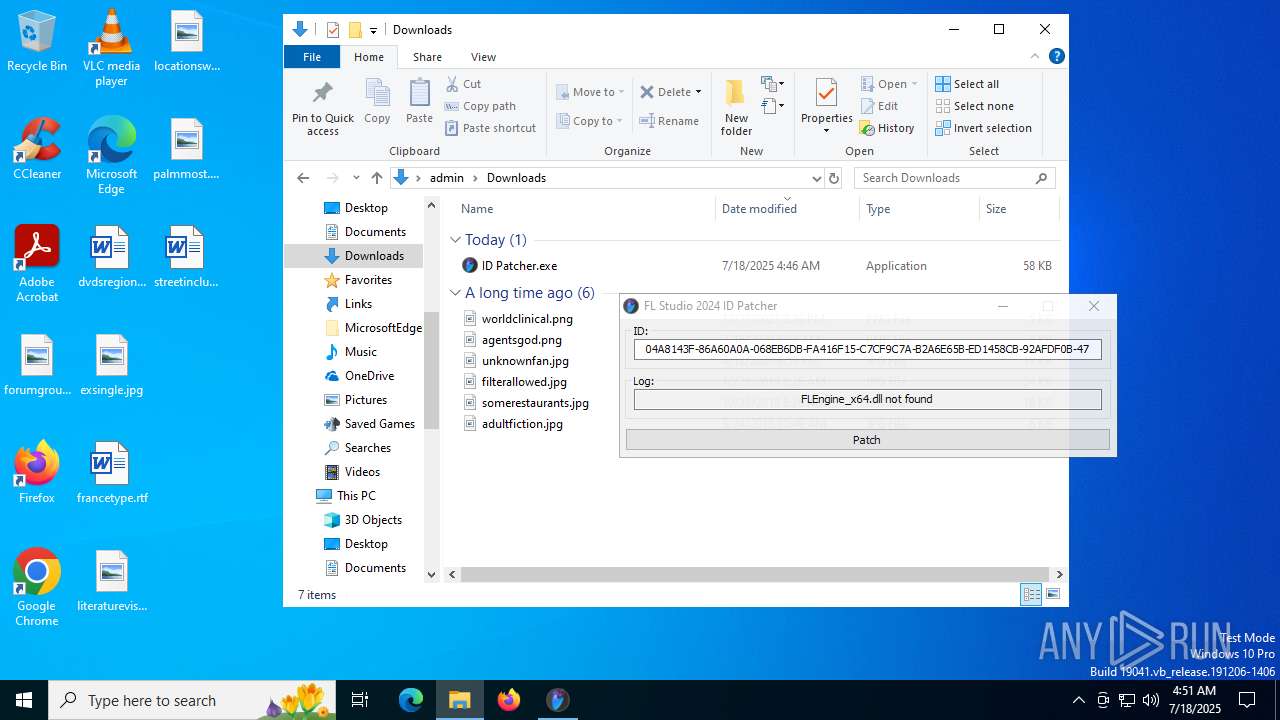Click the Patch button in ID Patcher

click(867, 440)
